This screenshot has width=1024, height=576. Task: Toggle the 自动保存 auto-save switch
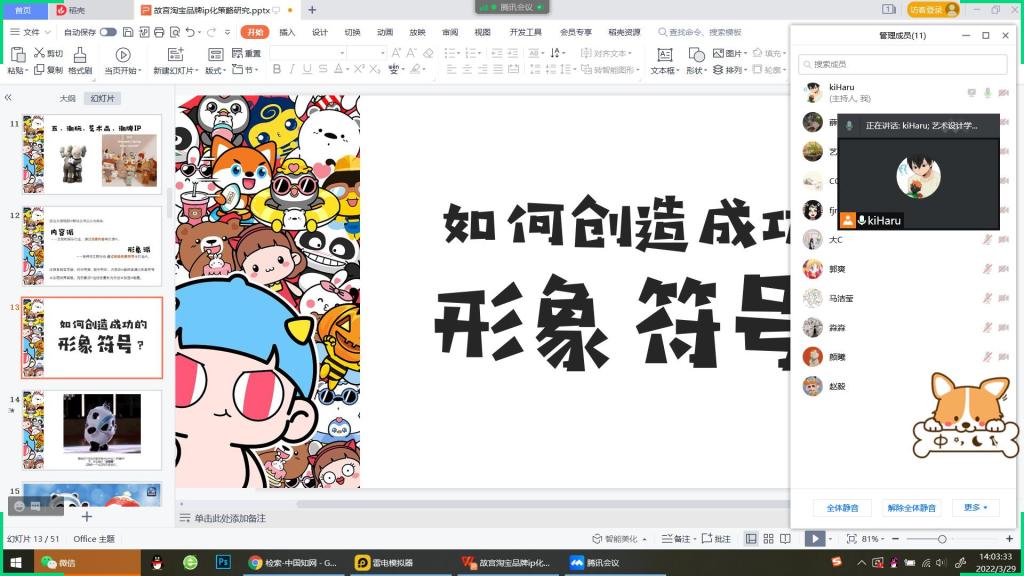108,32
